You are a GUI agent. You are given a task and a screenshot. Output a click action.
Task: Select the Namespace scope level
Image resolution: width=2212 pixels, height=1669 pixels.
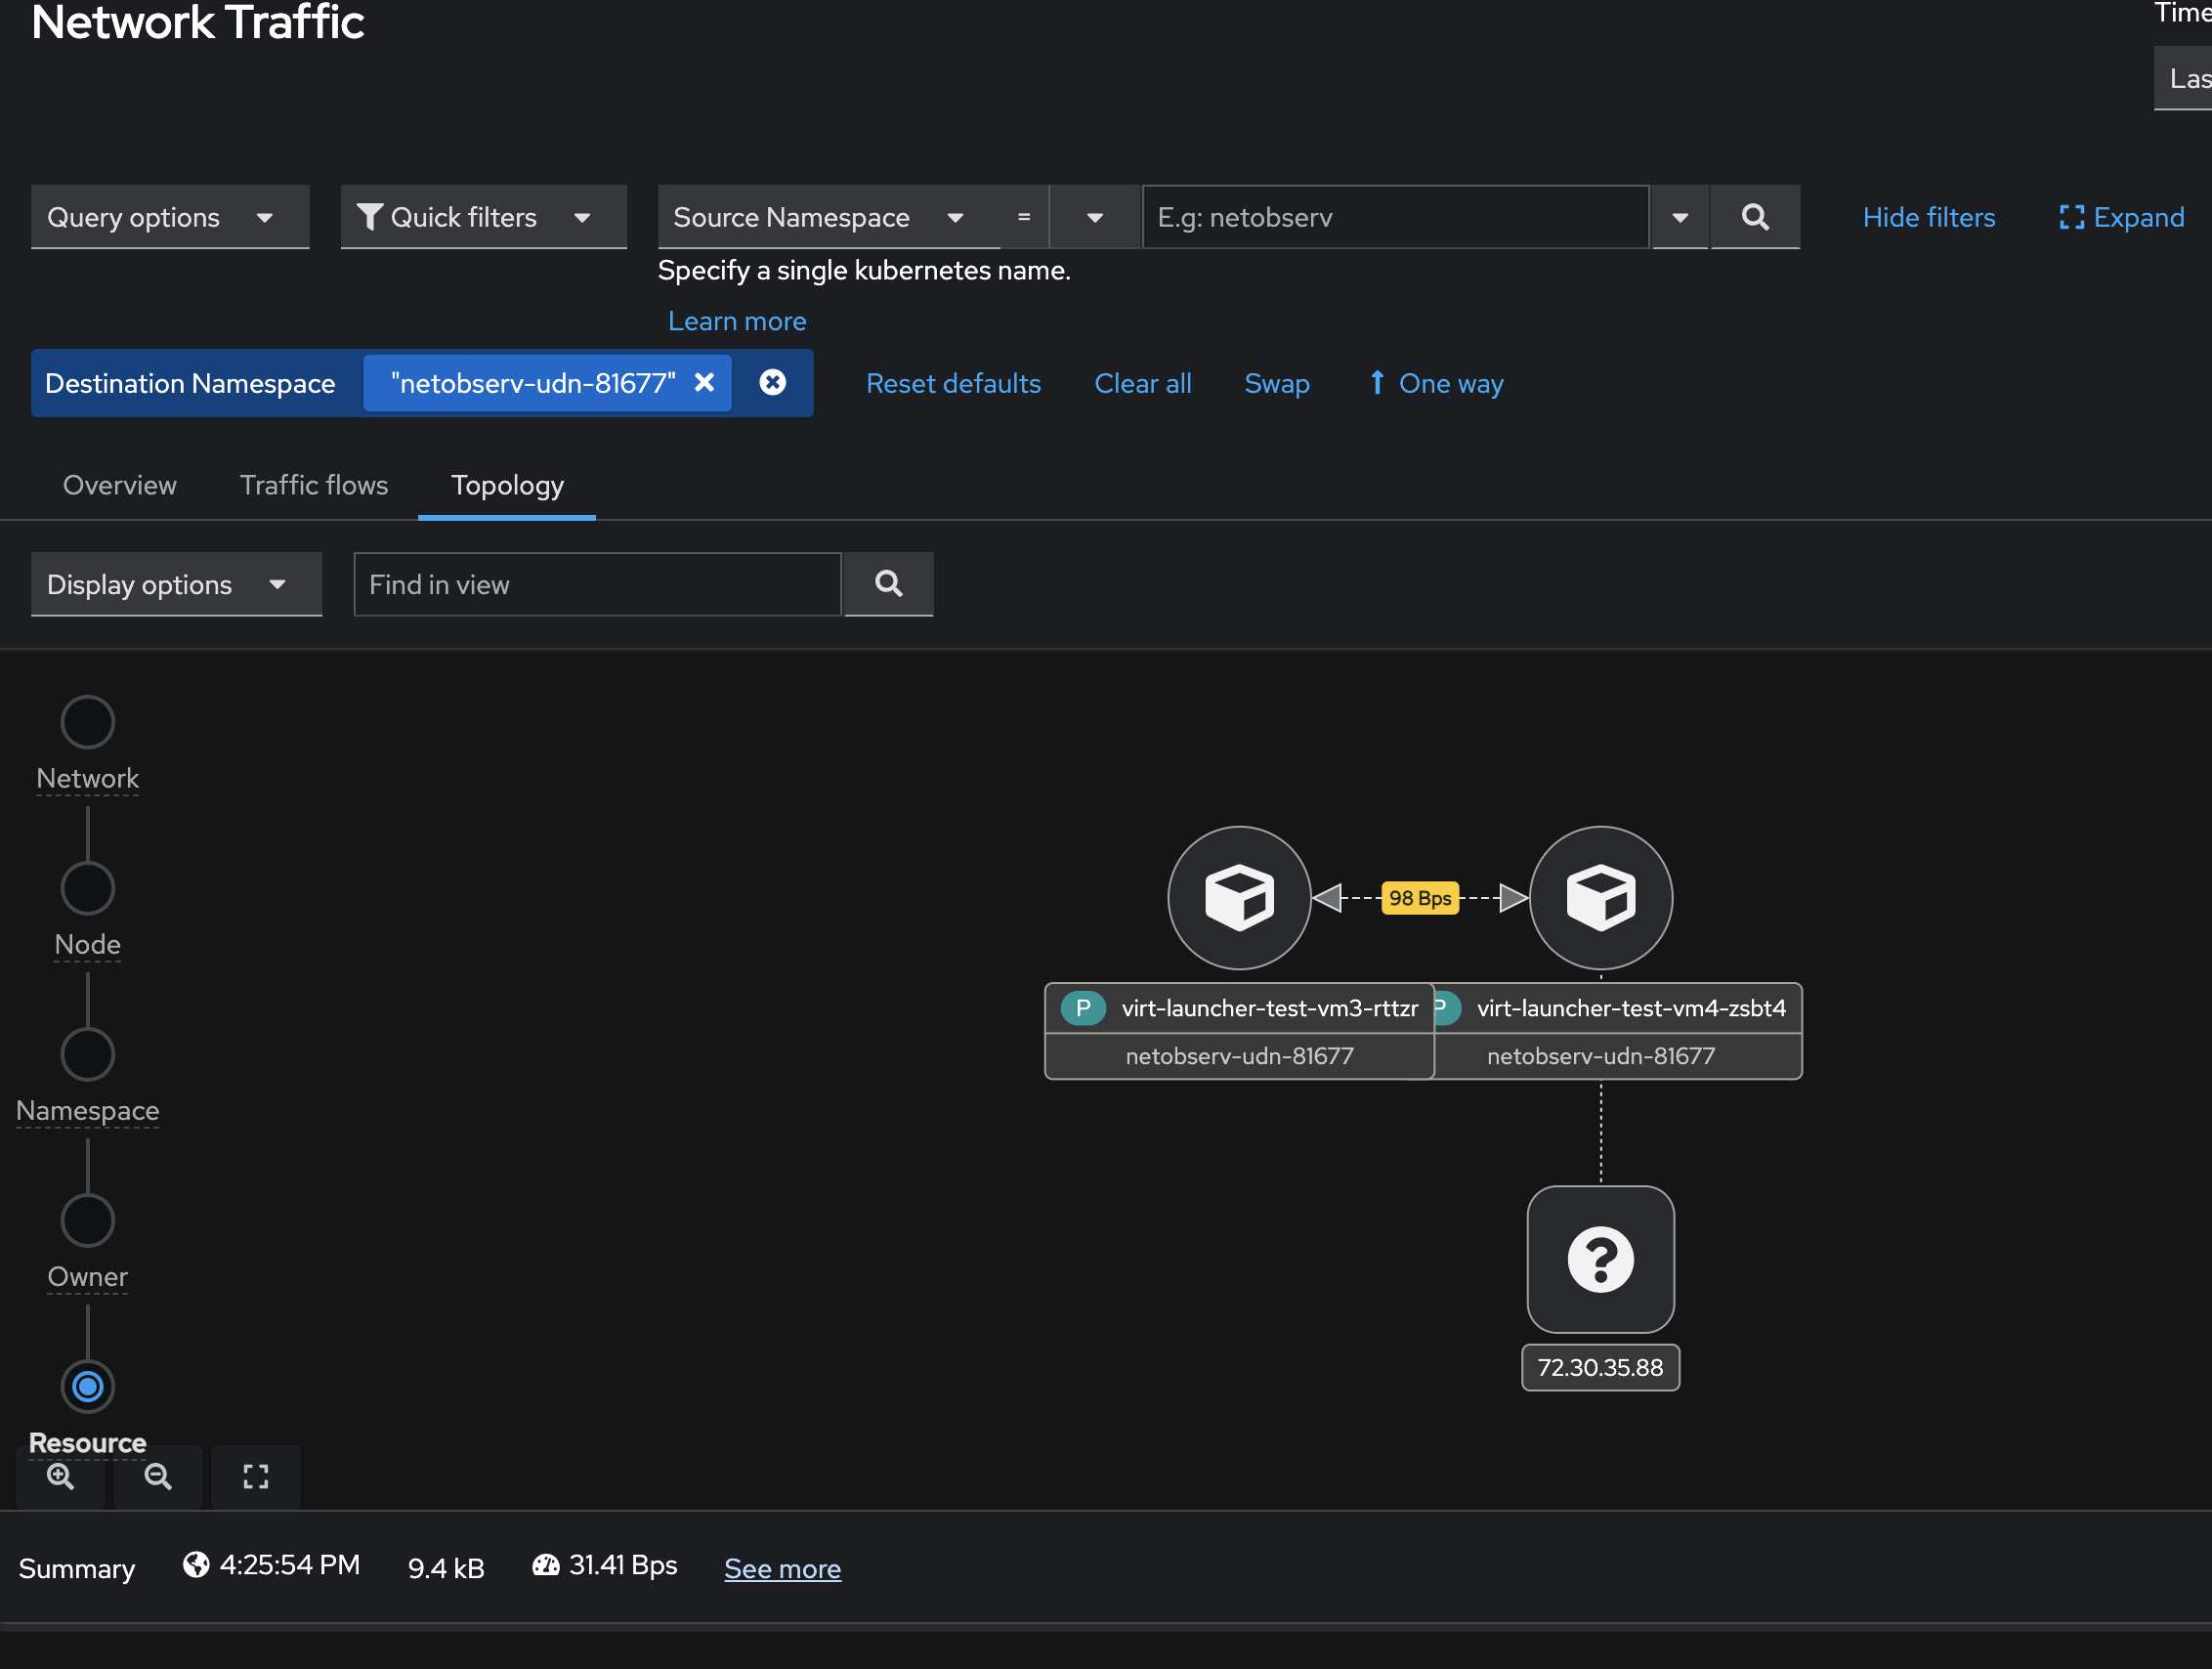pos(88,1054)
